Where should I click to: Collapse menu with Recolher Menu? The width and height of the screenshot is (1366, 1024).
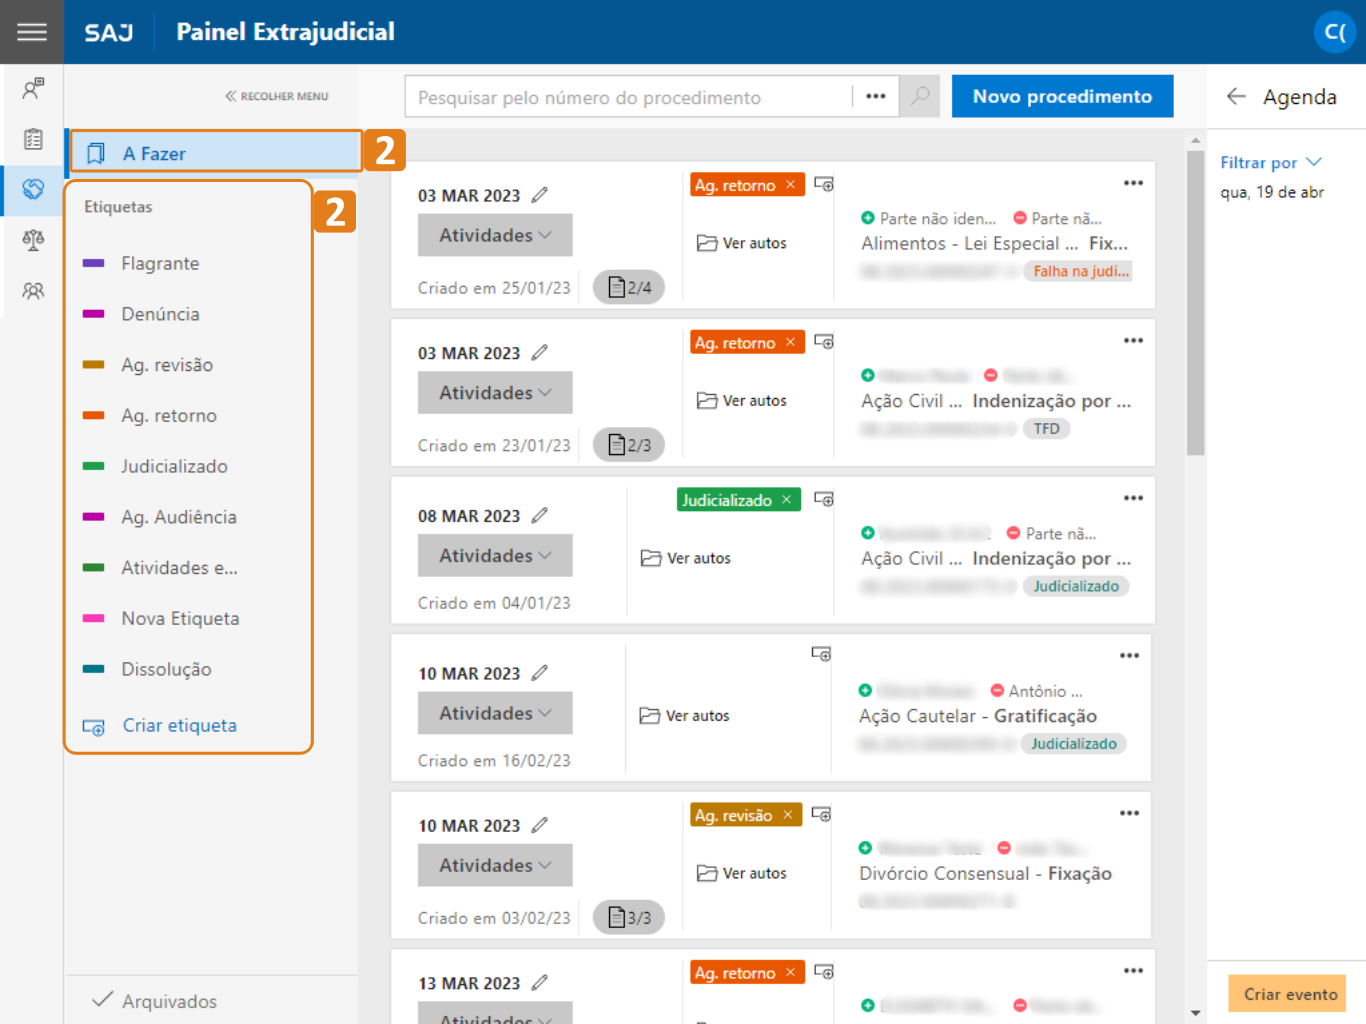[277, 96]
